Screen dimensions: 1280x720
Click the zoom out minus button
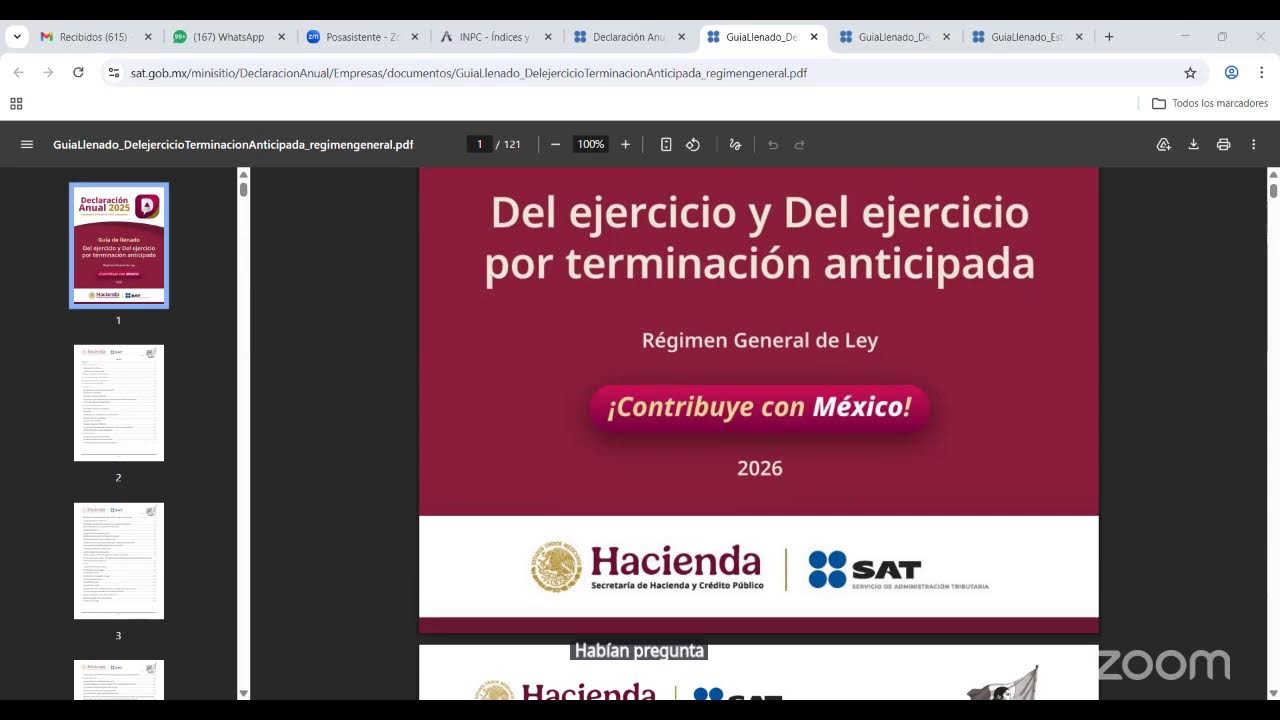click(555, 145)
